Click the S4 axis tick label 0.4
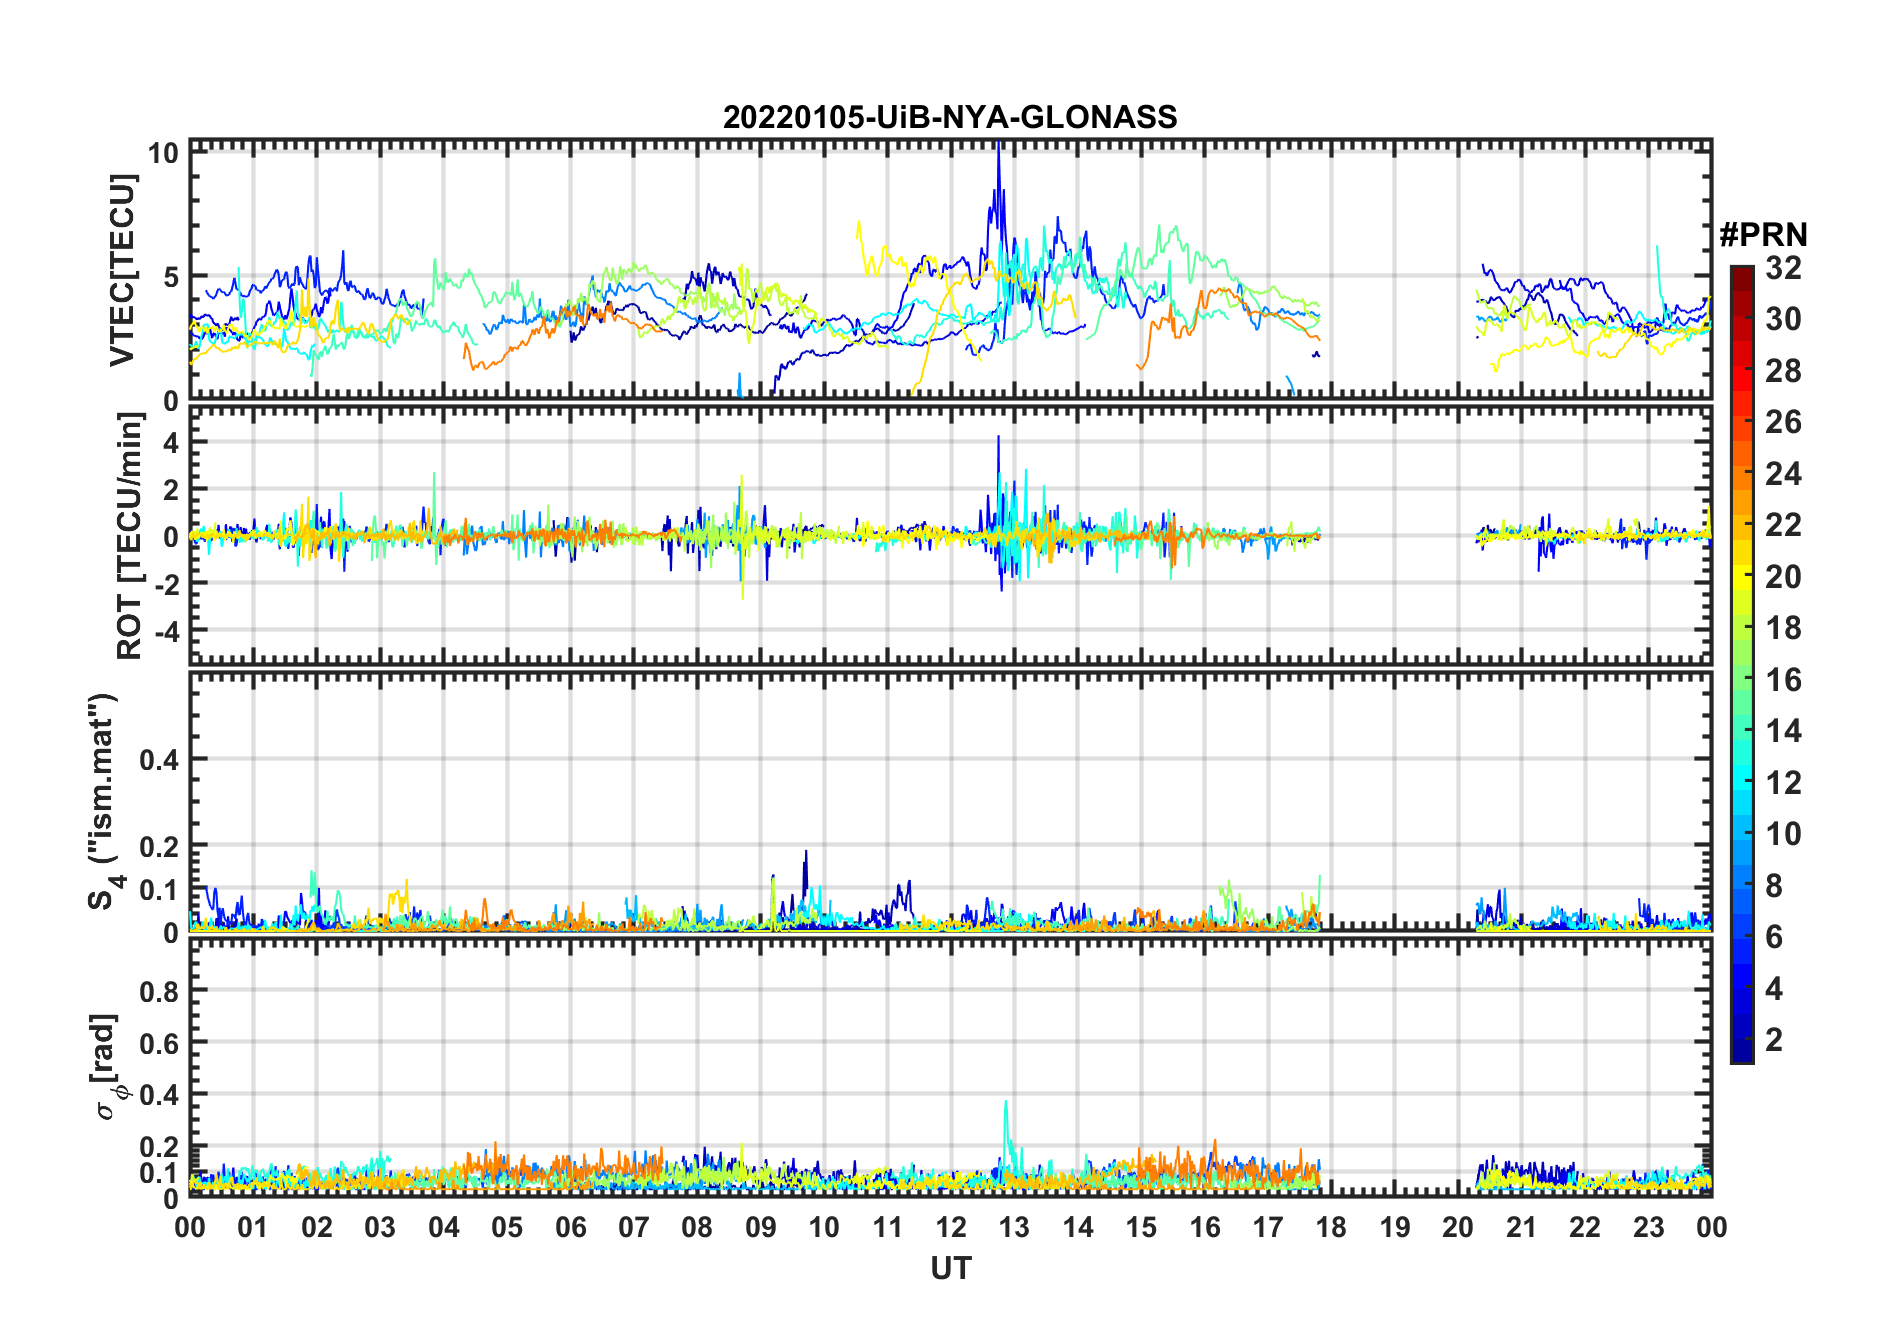1902x1330 pixels. [x=159, y=760]
